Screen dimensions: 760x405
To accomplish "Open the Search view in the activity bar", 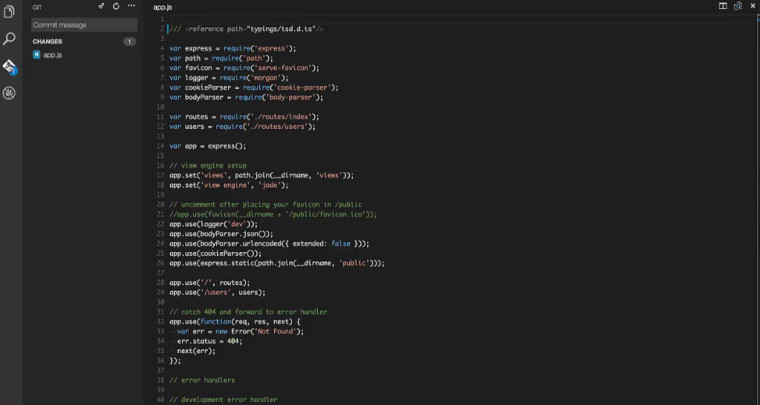I will pos(9,39).
